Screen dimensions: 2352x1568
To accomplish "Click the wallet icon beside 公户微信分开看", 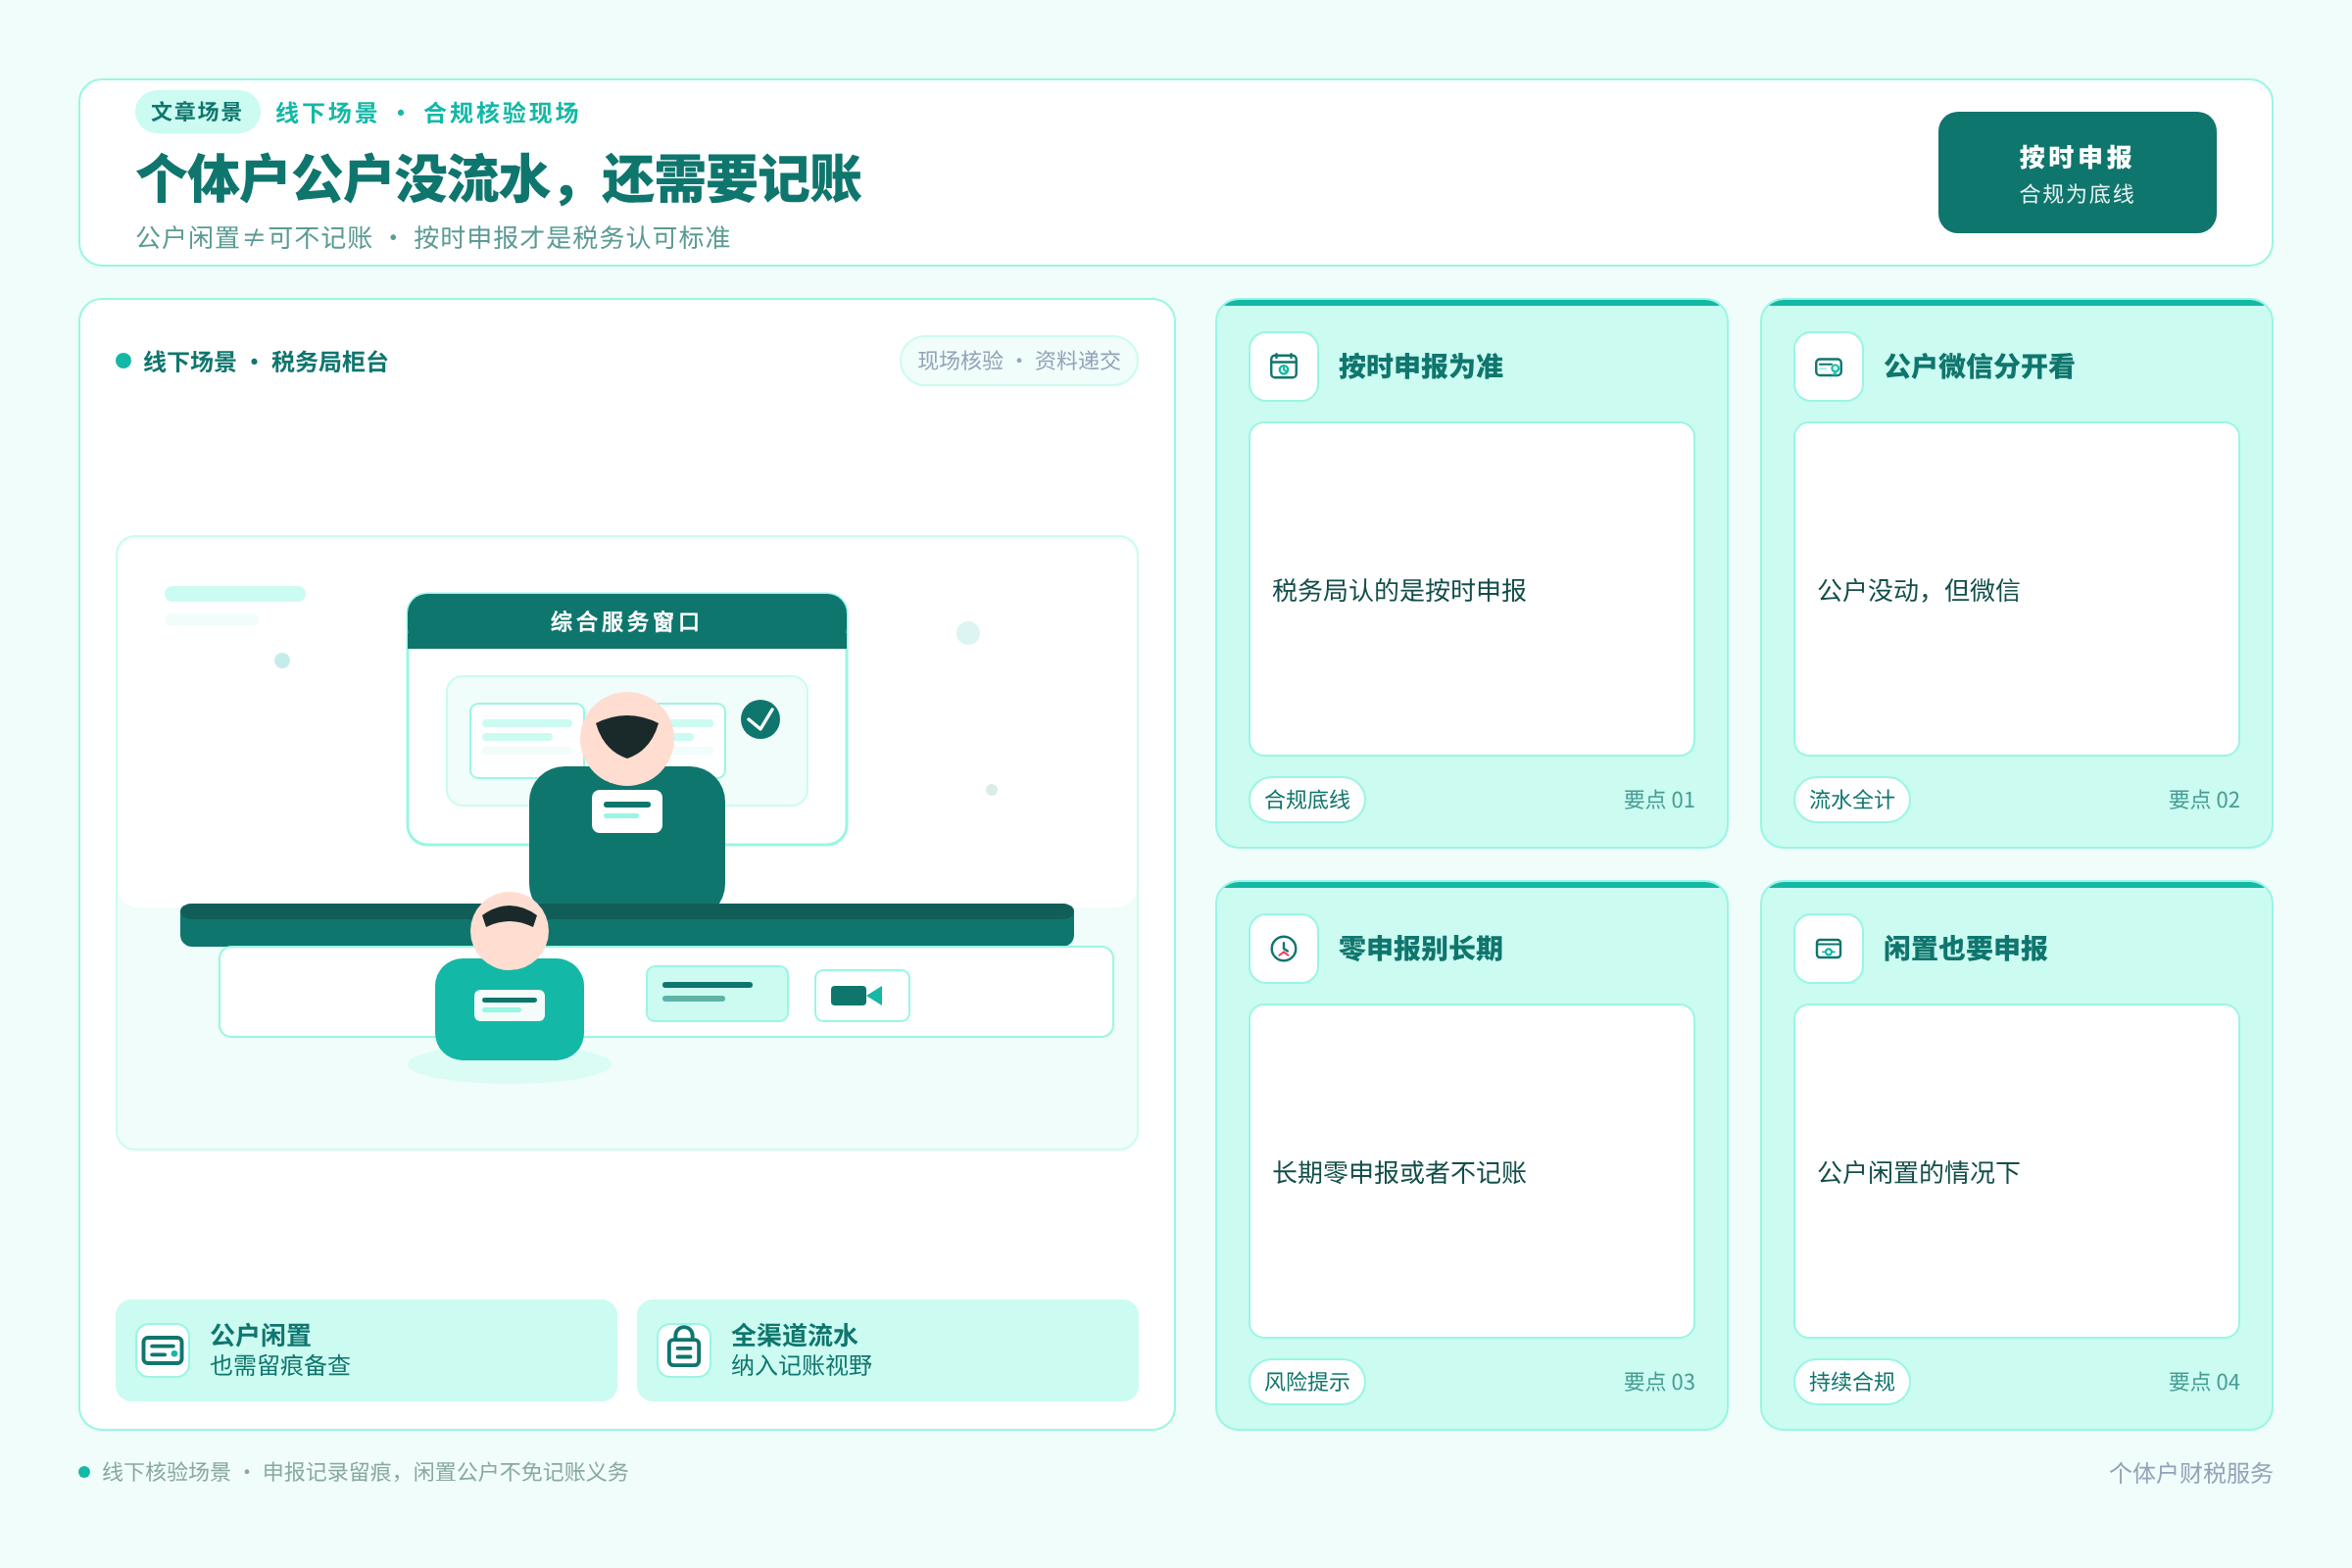I will [1828, 366].
